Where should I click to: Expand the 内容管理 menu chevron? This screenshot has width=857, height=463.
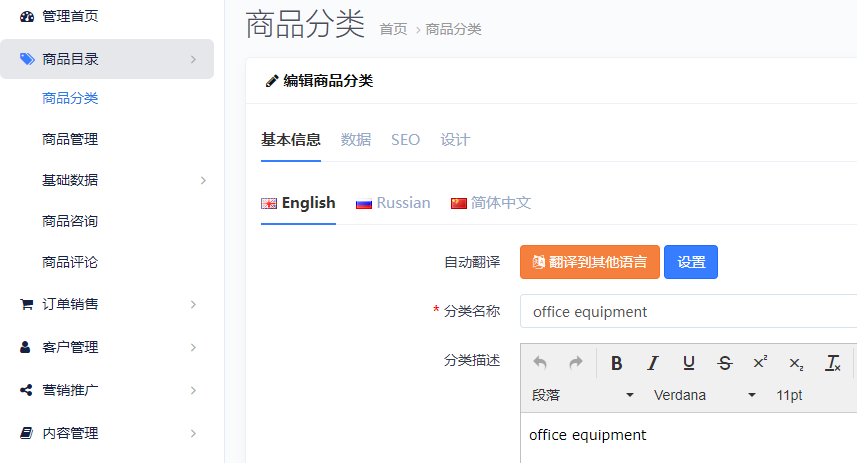[193, 433]
